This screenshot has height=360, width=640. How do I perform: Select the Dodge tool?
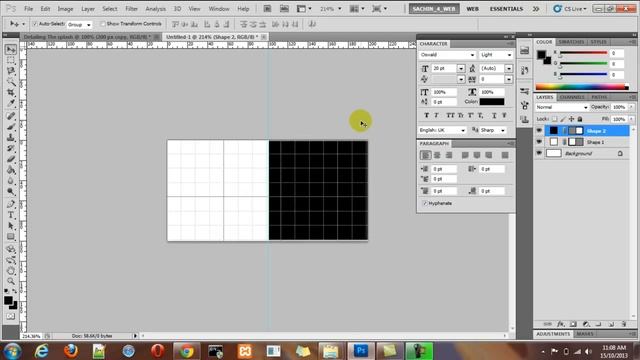(x=11, y=191)
